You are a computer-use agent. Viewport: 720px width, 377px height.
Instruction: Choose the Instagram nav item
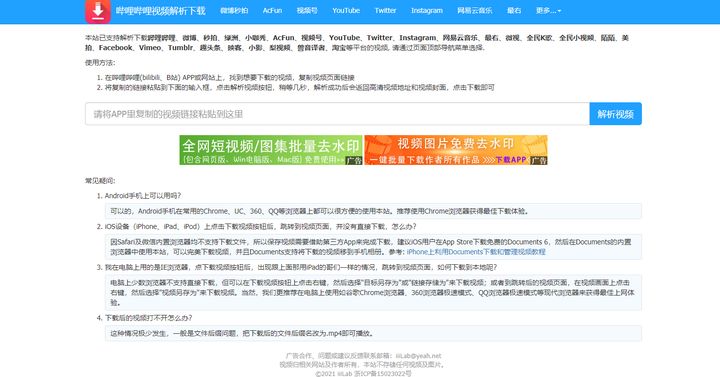tap(427, 11)
